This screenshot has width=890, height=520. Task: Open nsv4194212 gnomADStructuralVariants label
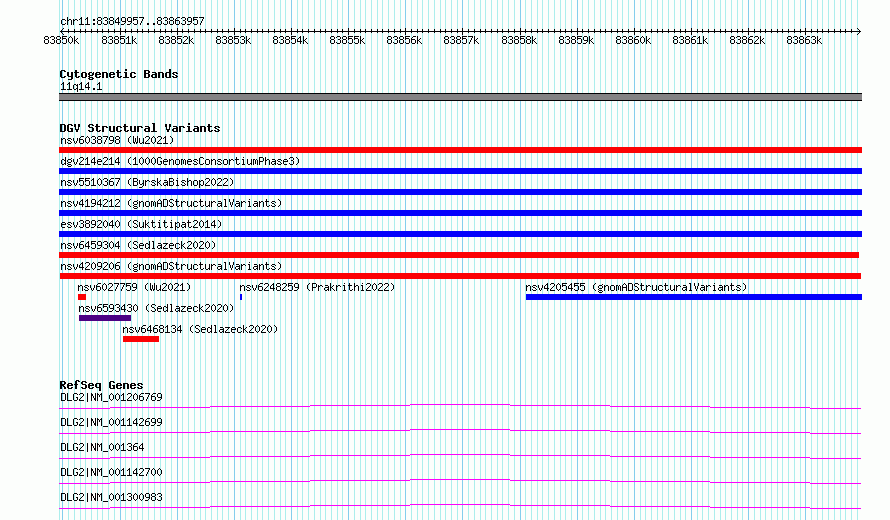171,203
